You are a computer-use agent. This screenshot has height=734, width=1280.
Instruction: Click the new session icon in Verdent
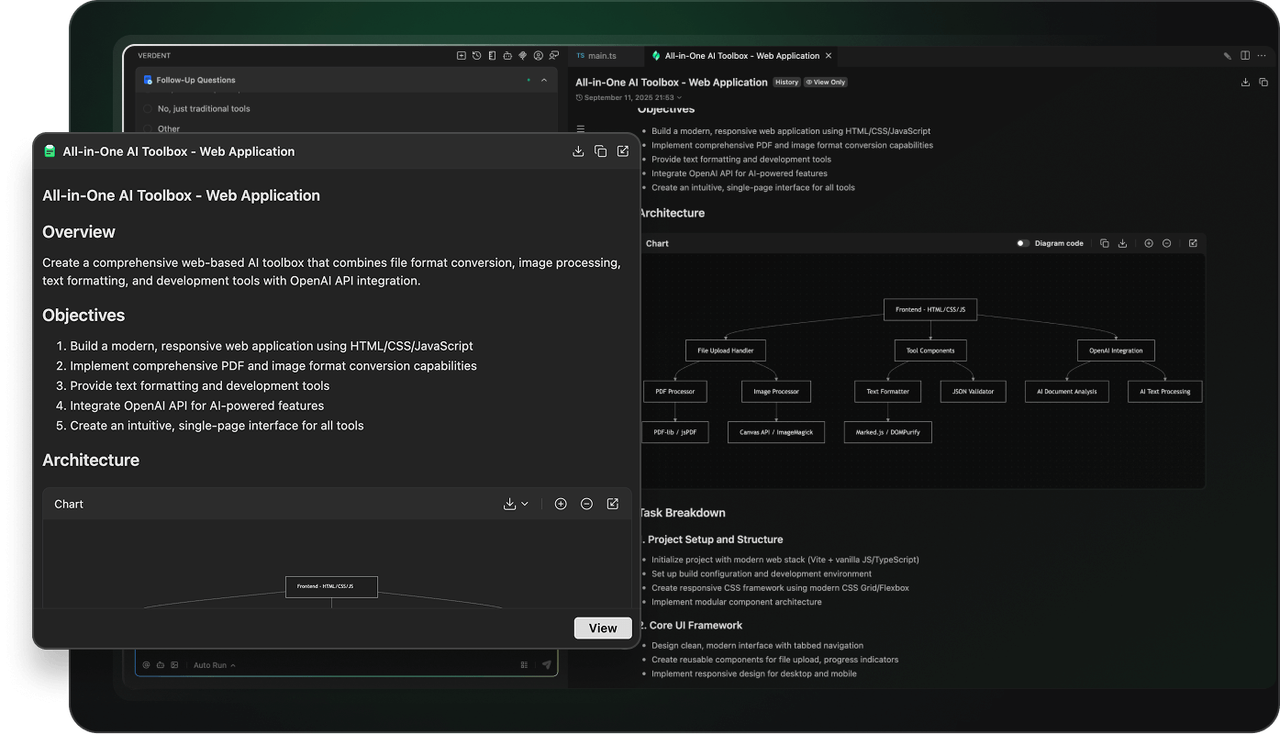coord(461,56)
